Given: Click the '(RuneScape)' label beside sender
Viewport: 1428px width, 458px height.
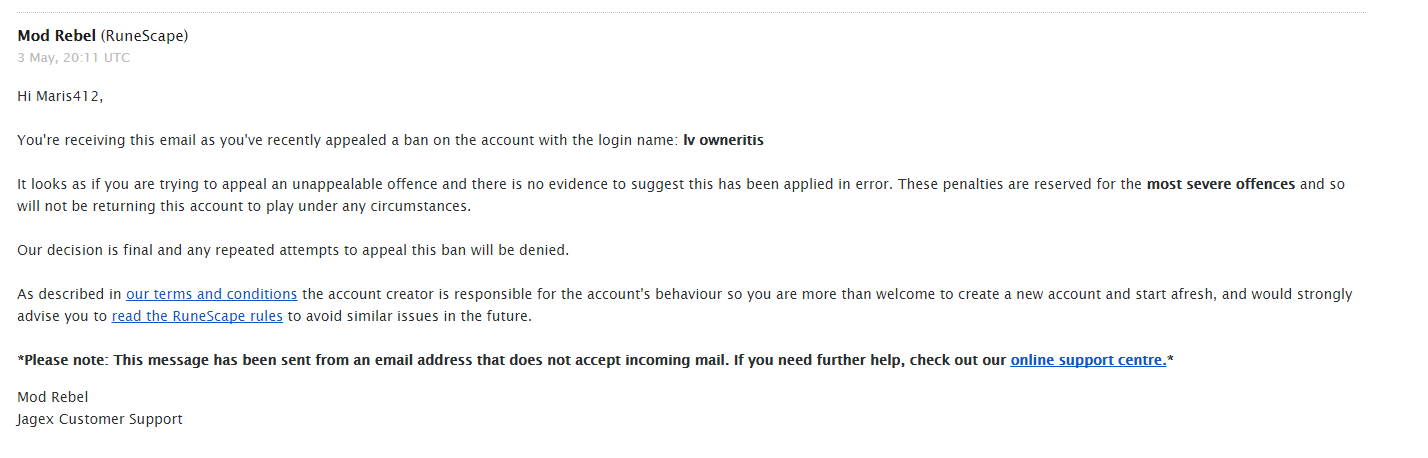Looking at the screenshot, I should pyautogui.click(x=145, y=36).
